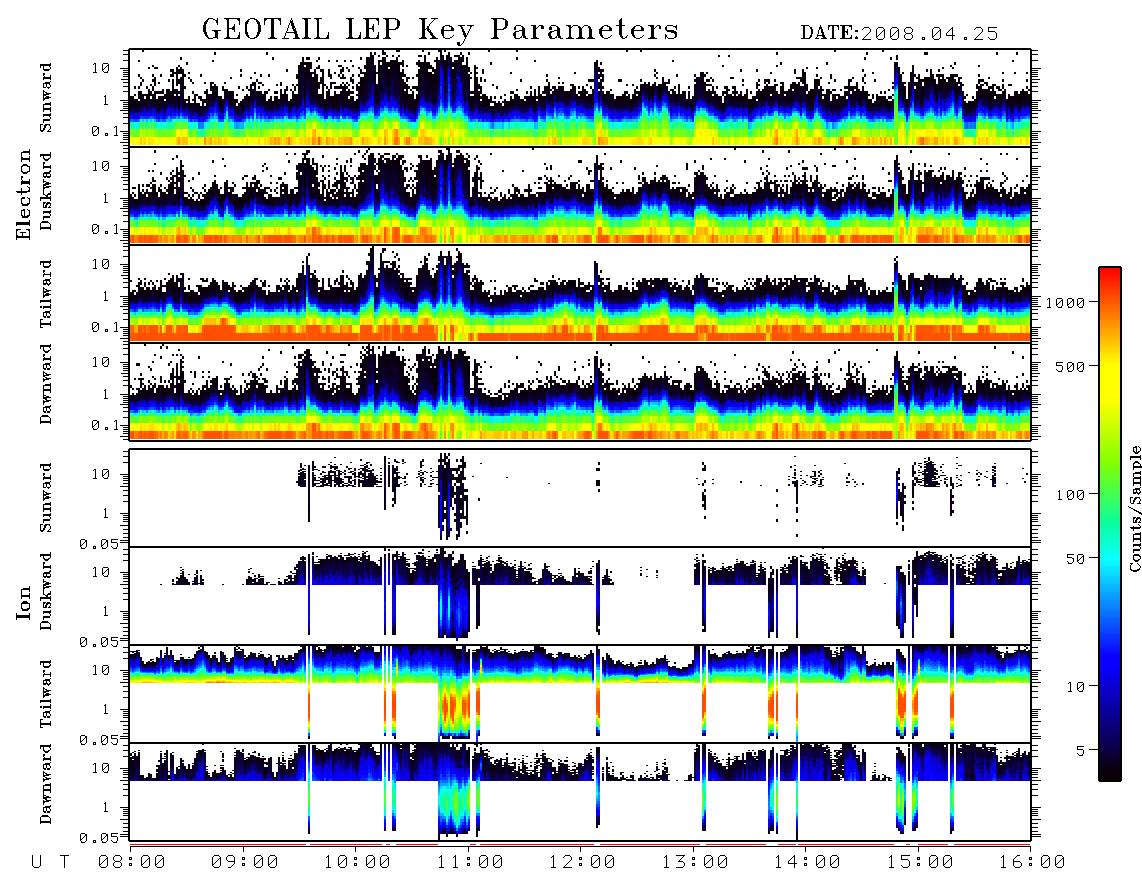Image resolution: width=1142 pixels, height=880 pixels.
Task: Click the Ion Tailward panel label
Action: pyautogui.click(x=45, y=694)
